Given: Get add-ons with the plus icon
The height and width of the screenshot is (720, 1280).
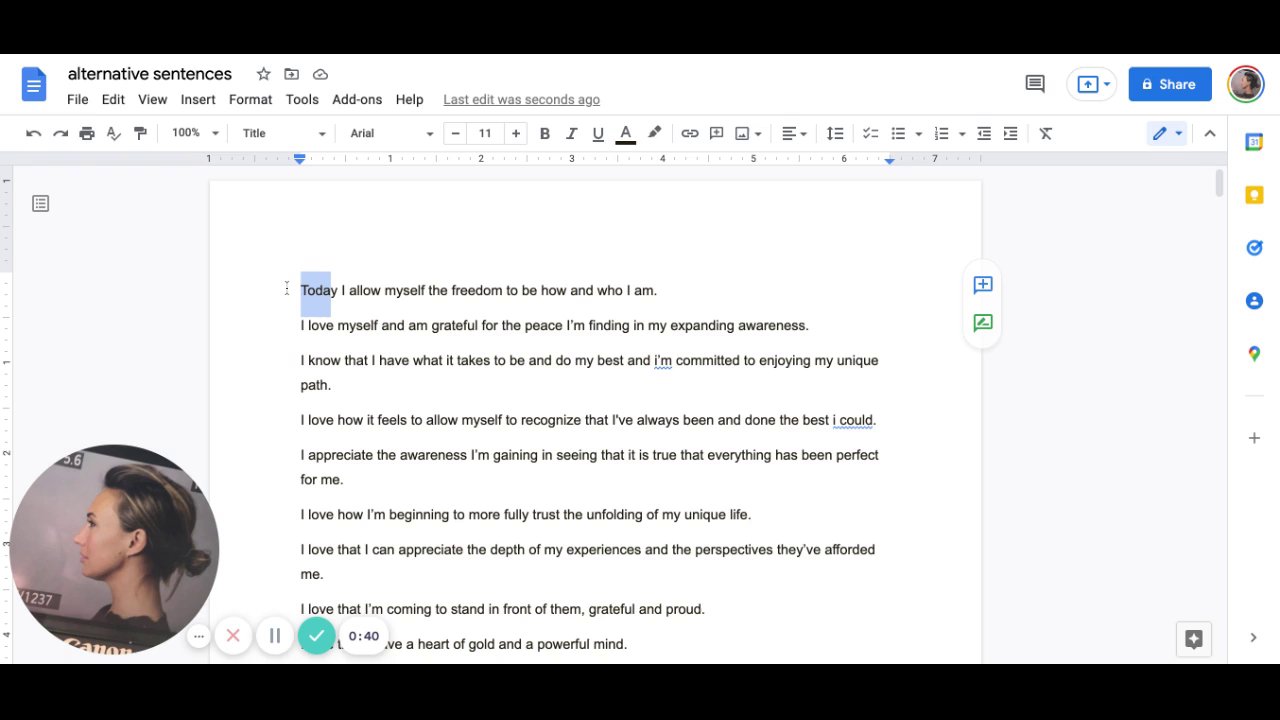Looking at the screenshot, I should pyautogui.click(x=1254, y=438).
